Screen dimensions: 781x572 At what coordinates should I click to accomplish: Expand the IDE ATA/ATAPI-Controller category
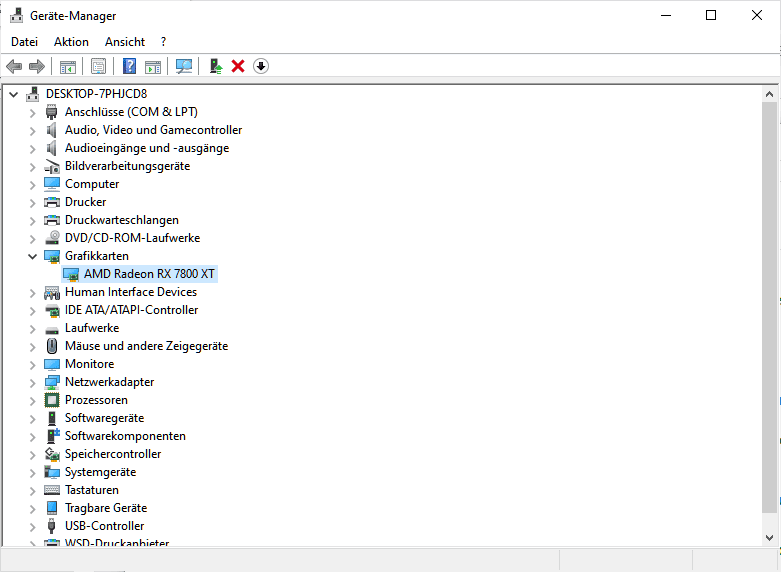pos(32,311)
